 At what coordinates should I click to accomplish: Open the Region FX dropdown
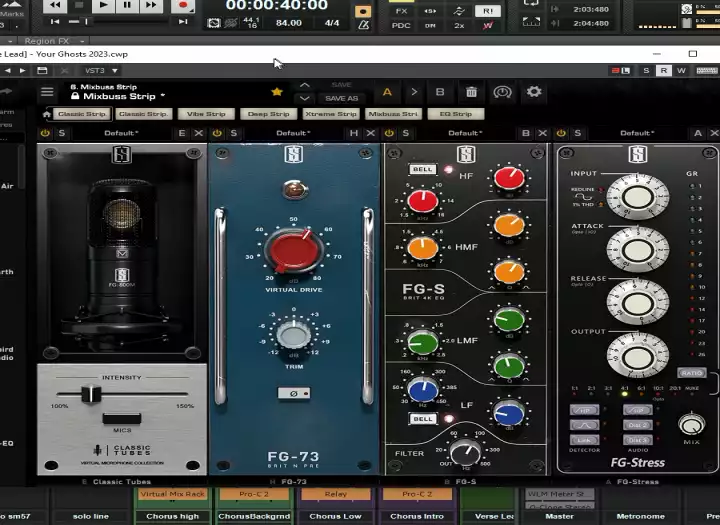tap(54, 41)
